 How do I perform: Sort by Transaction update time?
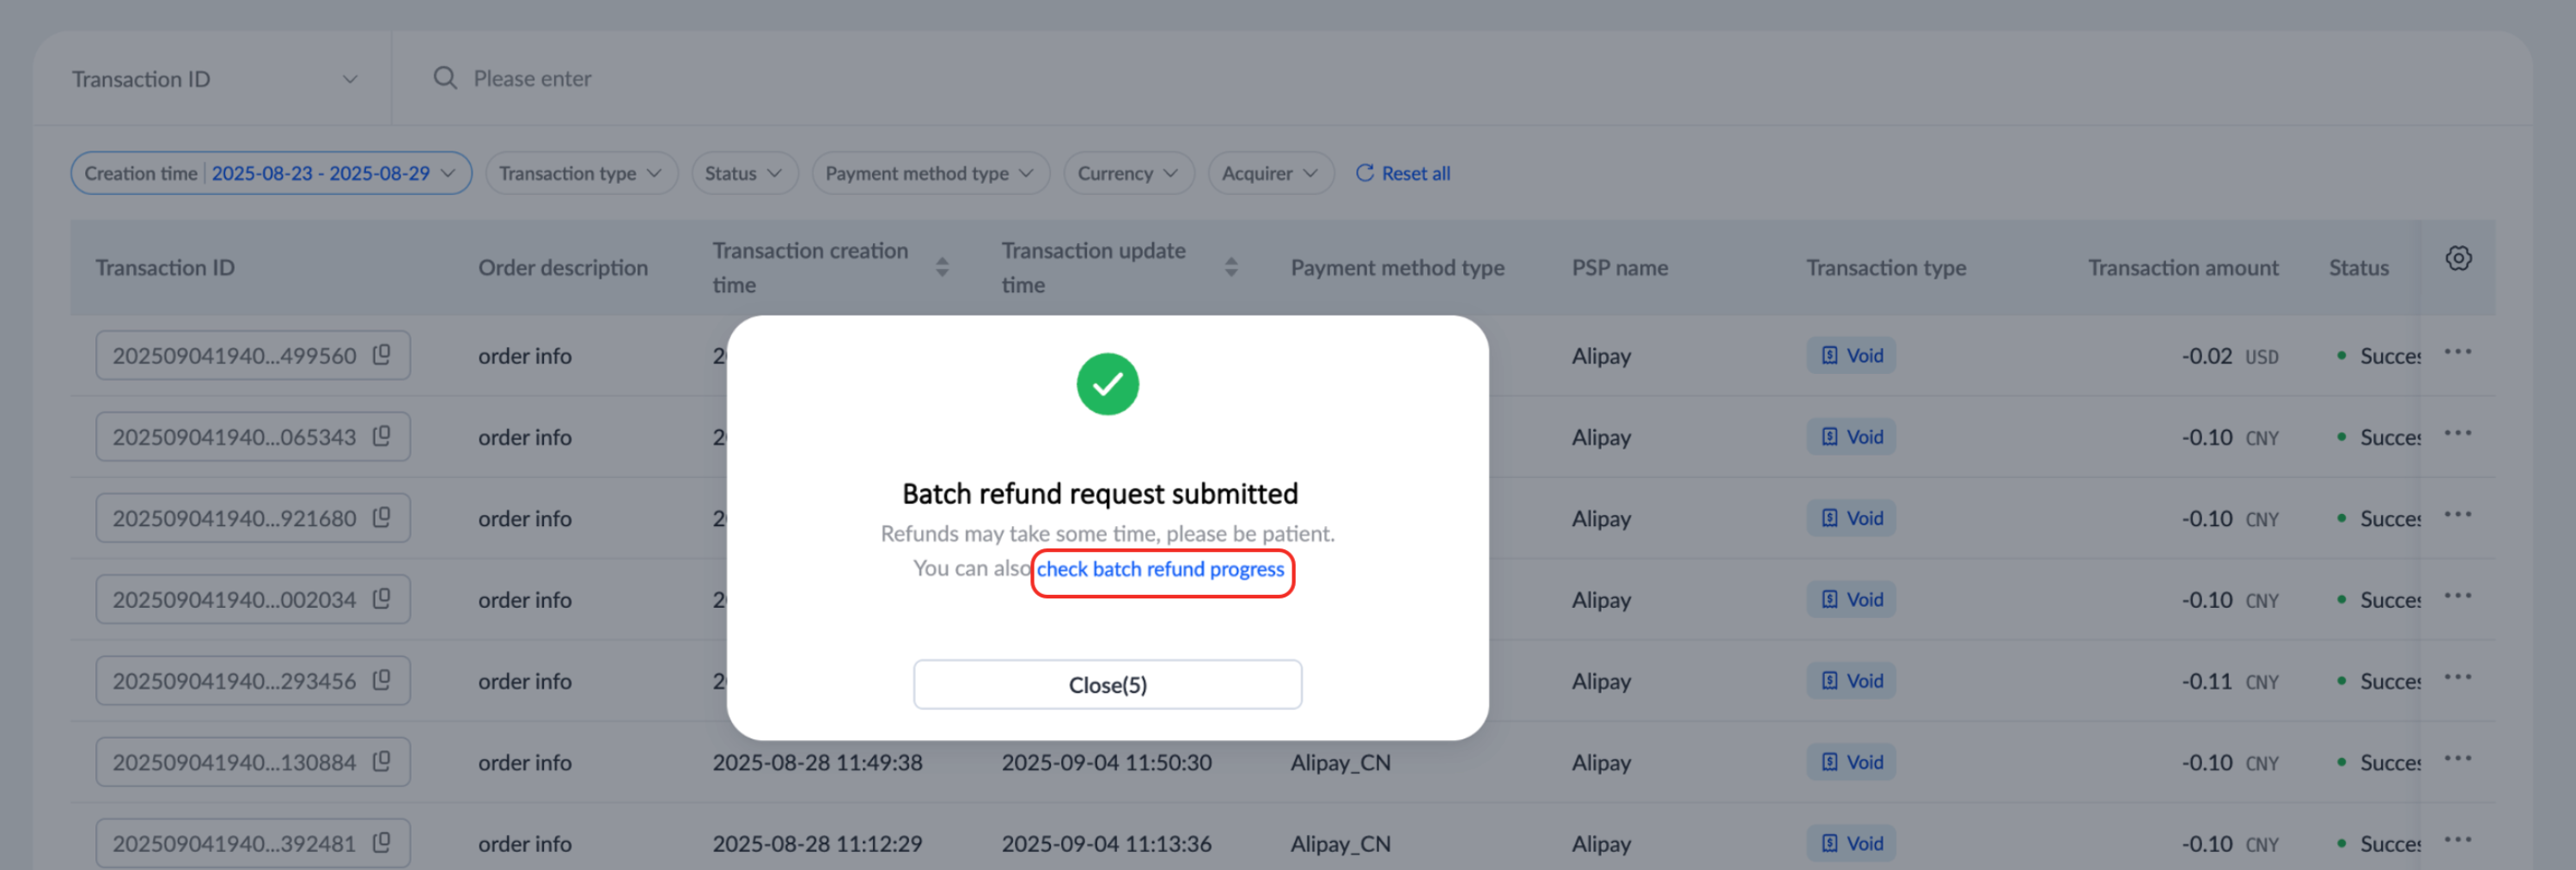[x=1231, y=267]
